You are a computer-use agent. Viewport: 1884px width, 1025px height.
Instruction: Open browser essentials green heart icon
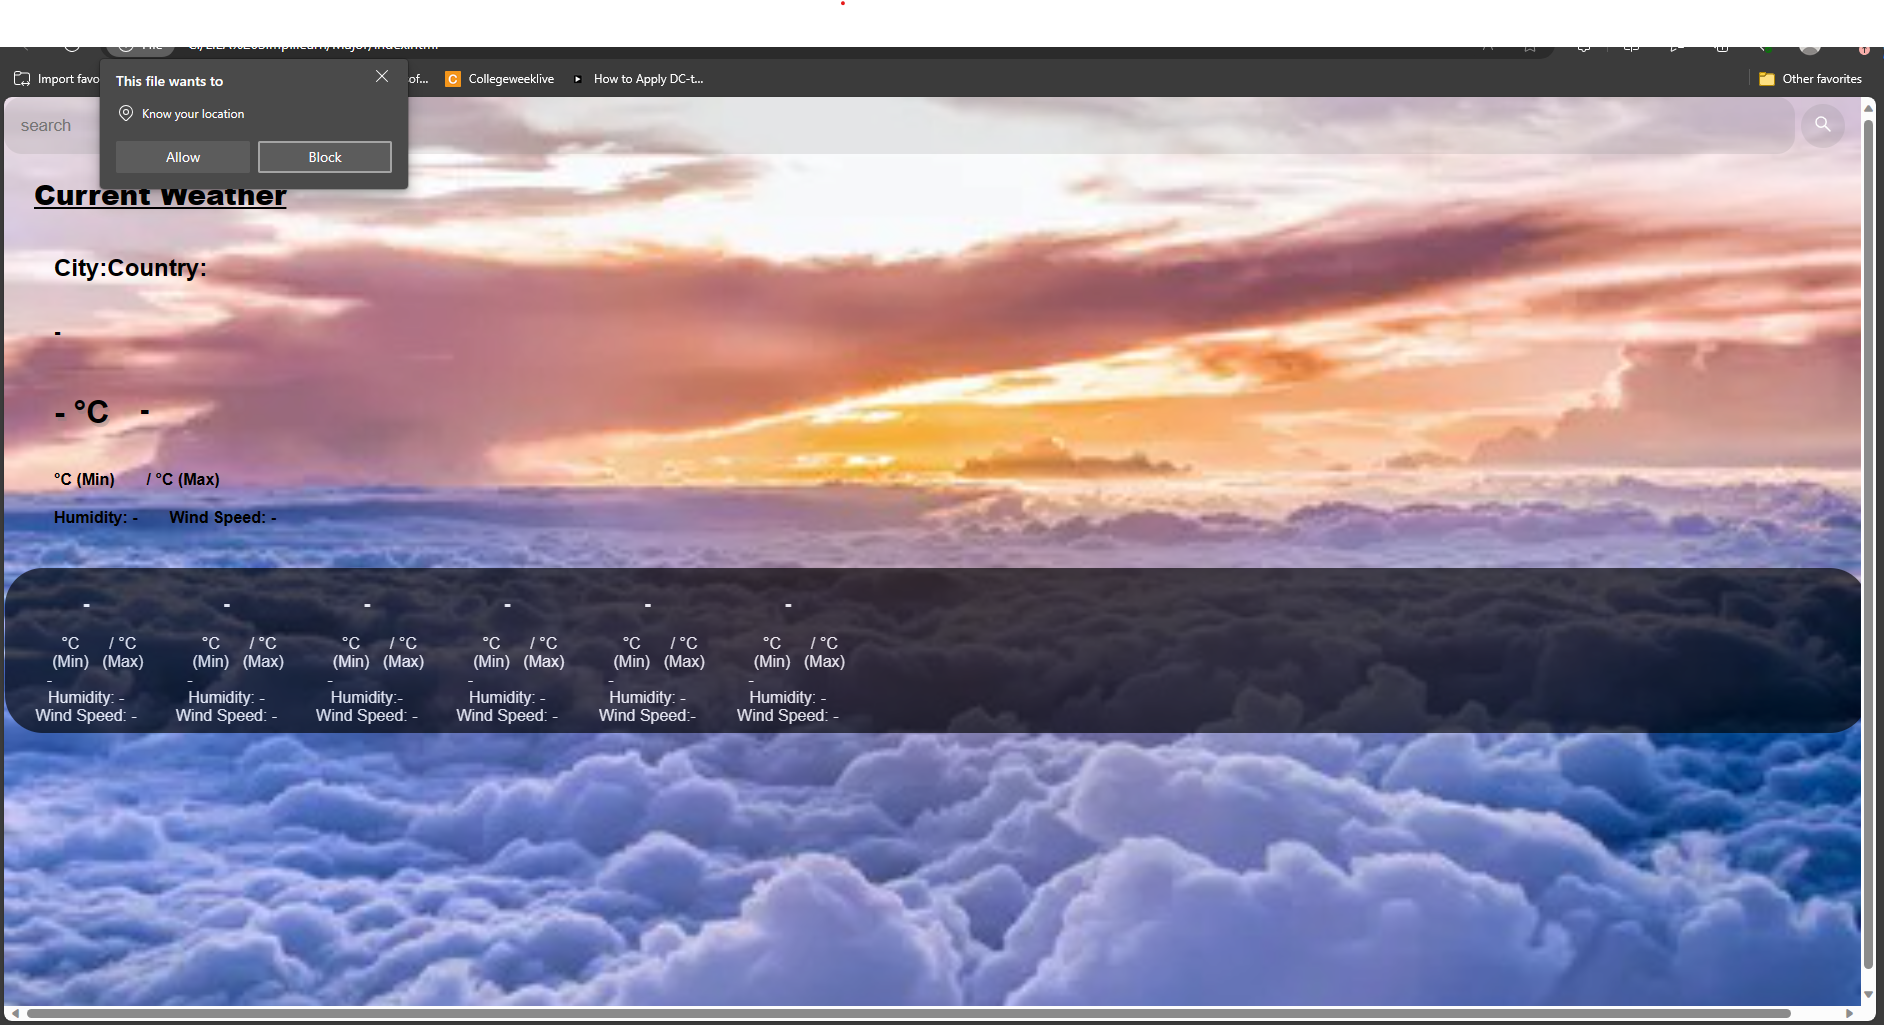[x=1767, y=46]
